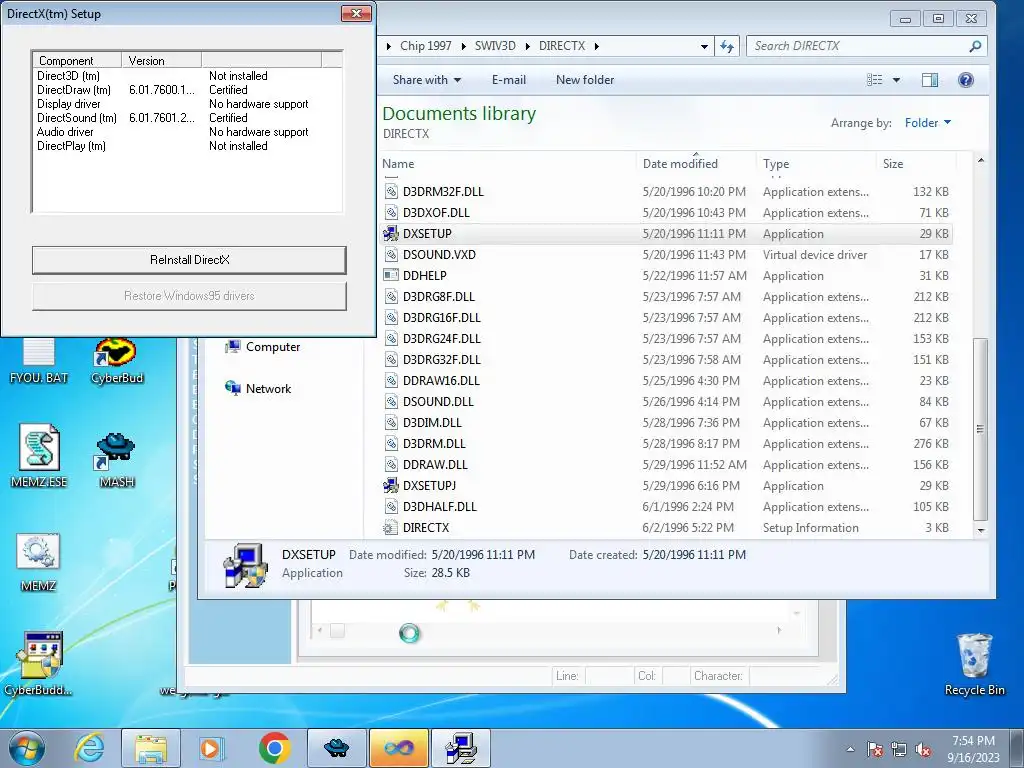1024x768 pixels.
Task: Select the D3DRM32F.DLL file icon
Action: tap(391, 191)
